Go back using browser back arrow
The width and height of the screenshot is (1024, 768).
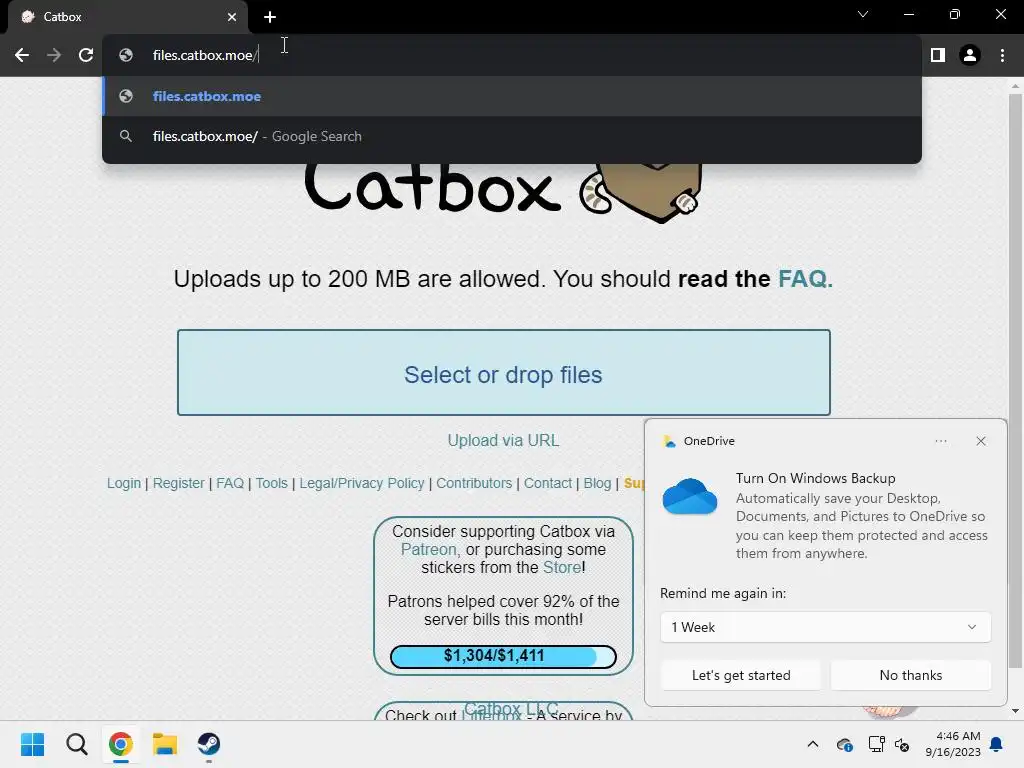(x=22, y=55)
